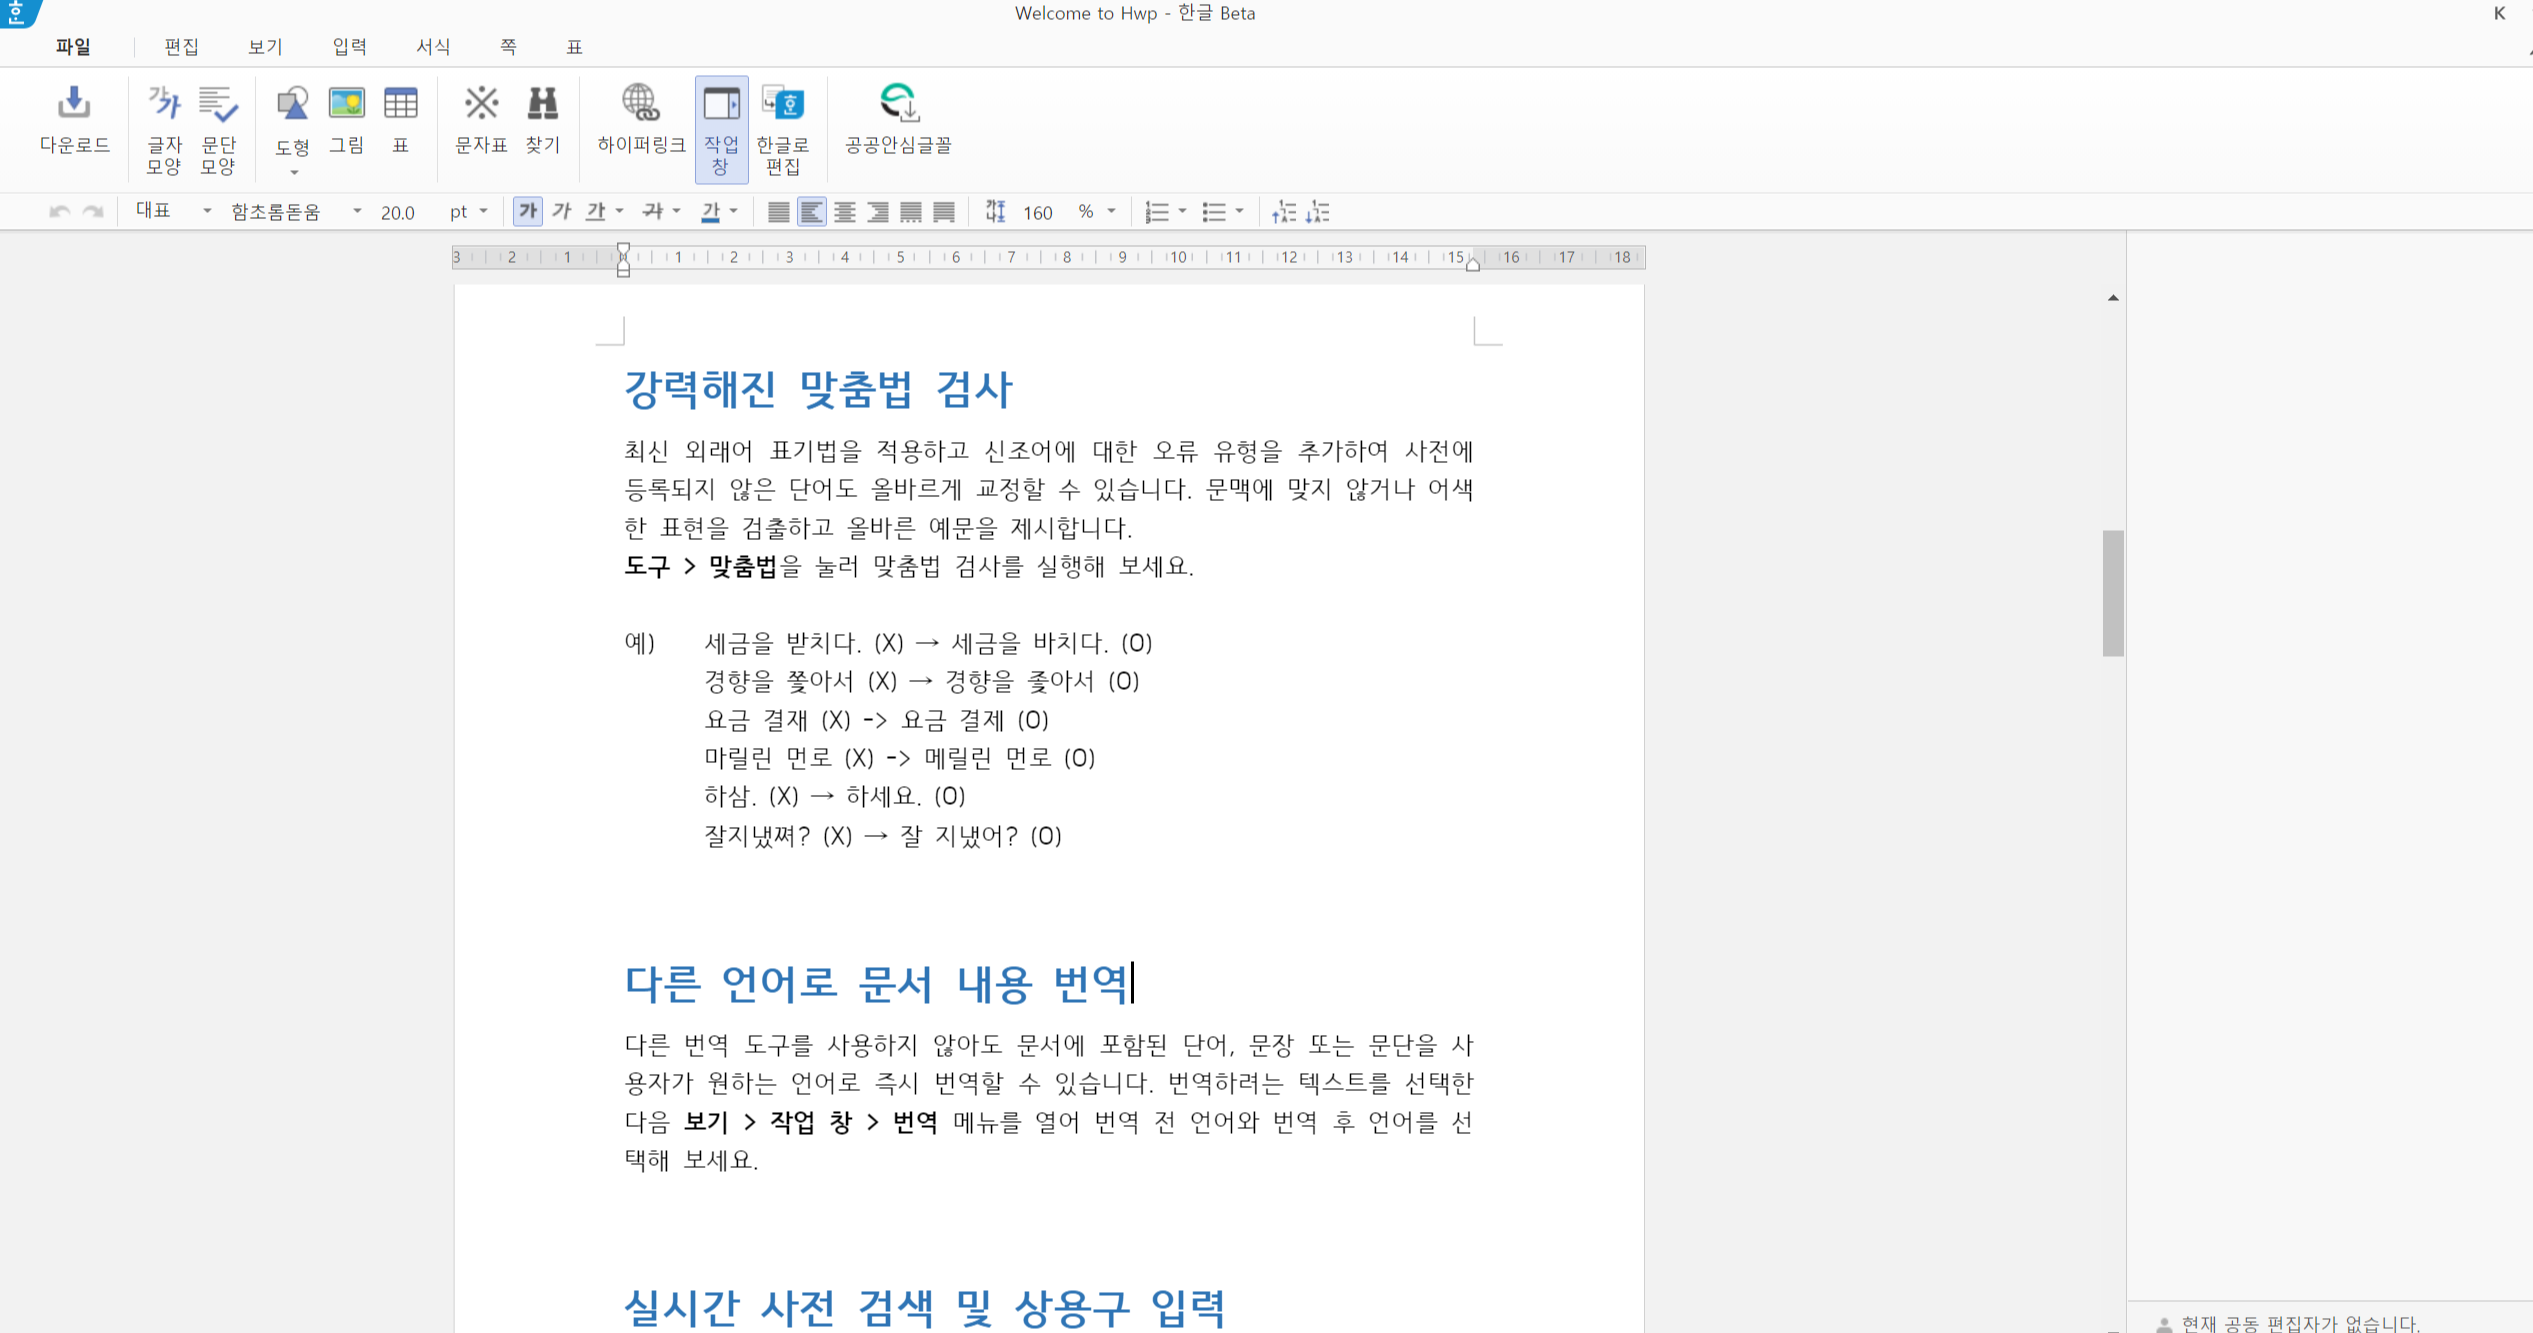Viewport: 2533px width, 1333px height.
Task: Click the font size 20.0 field
Action: 398,212
